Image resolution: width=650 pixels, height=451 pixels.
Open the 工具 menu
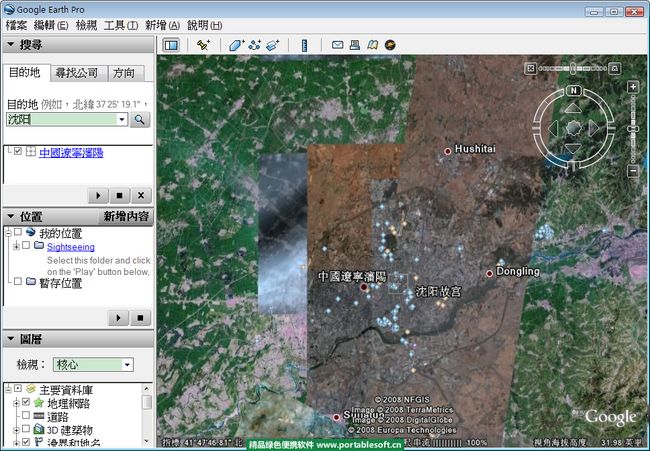[x=121, y=26]
